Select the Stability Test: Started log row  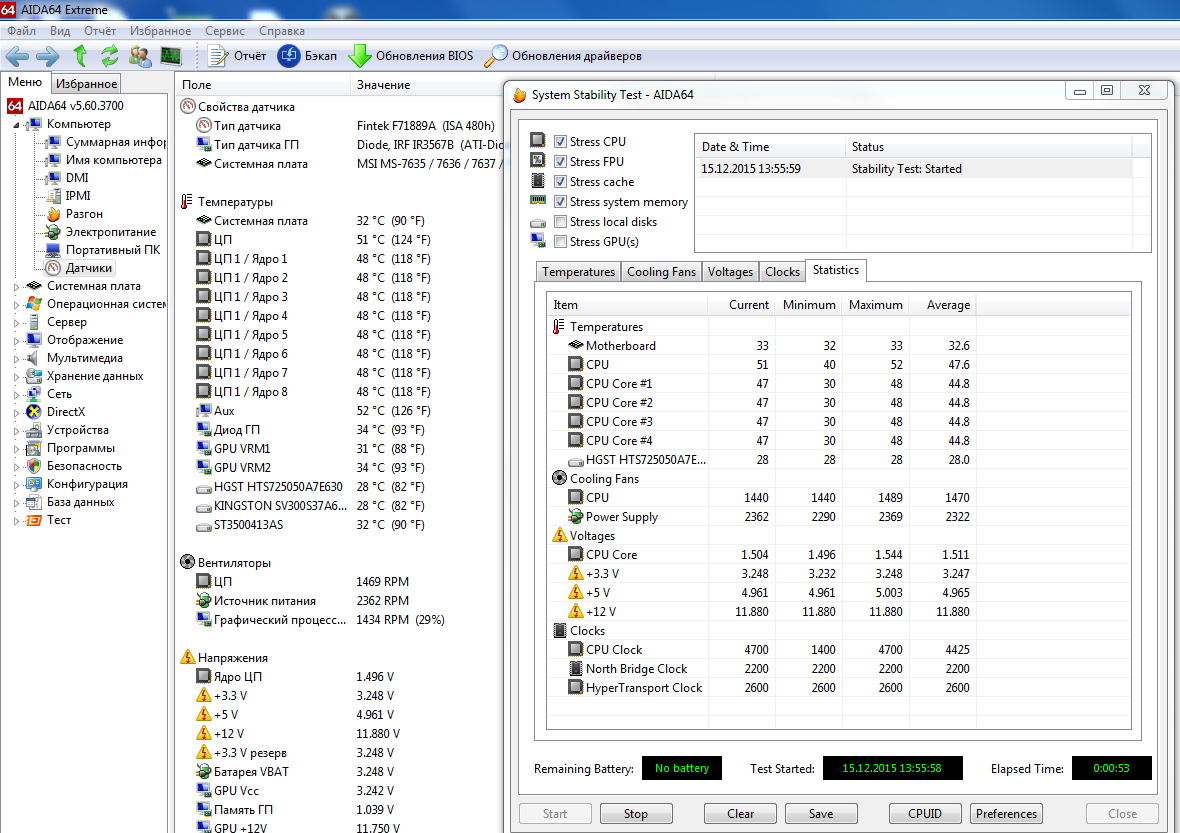pyautogui.click(x=914, y=169)
